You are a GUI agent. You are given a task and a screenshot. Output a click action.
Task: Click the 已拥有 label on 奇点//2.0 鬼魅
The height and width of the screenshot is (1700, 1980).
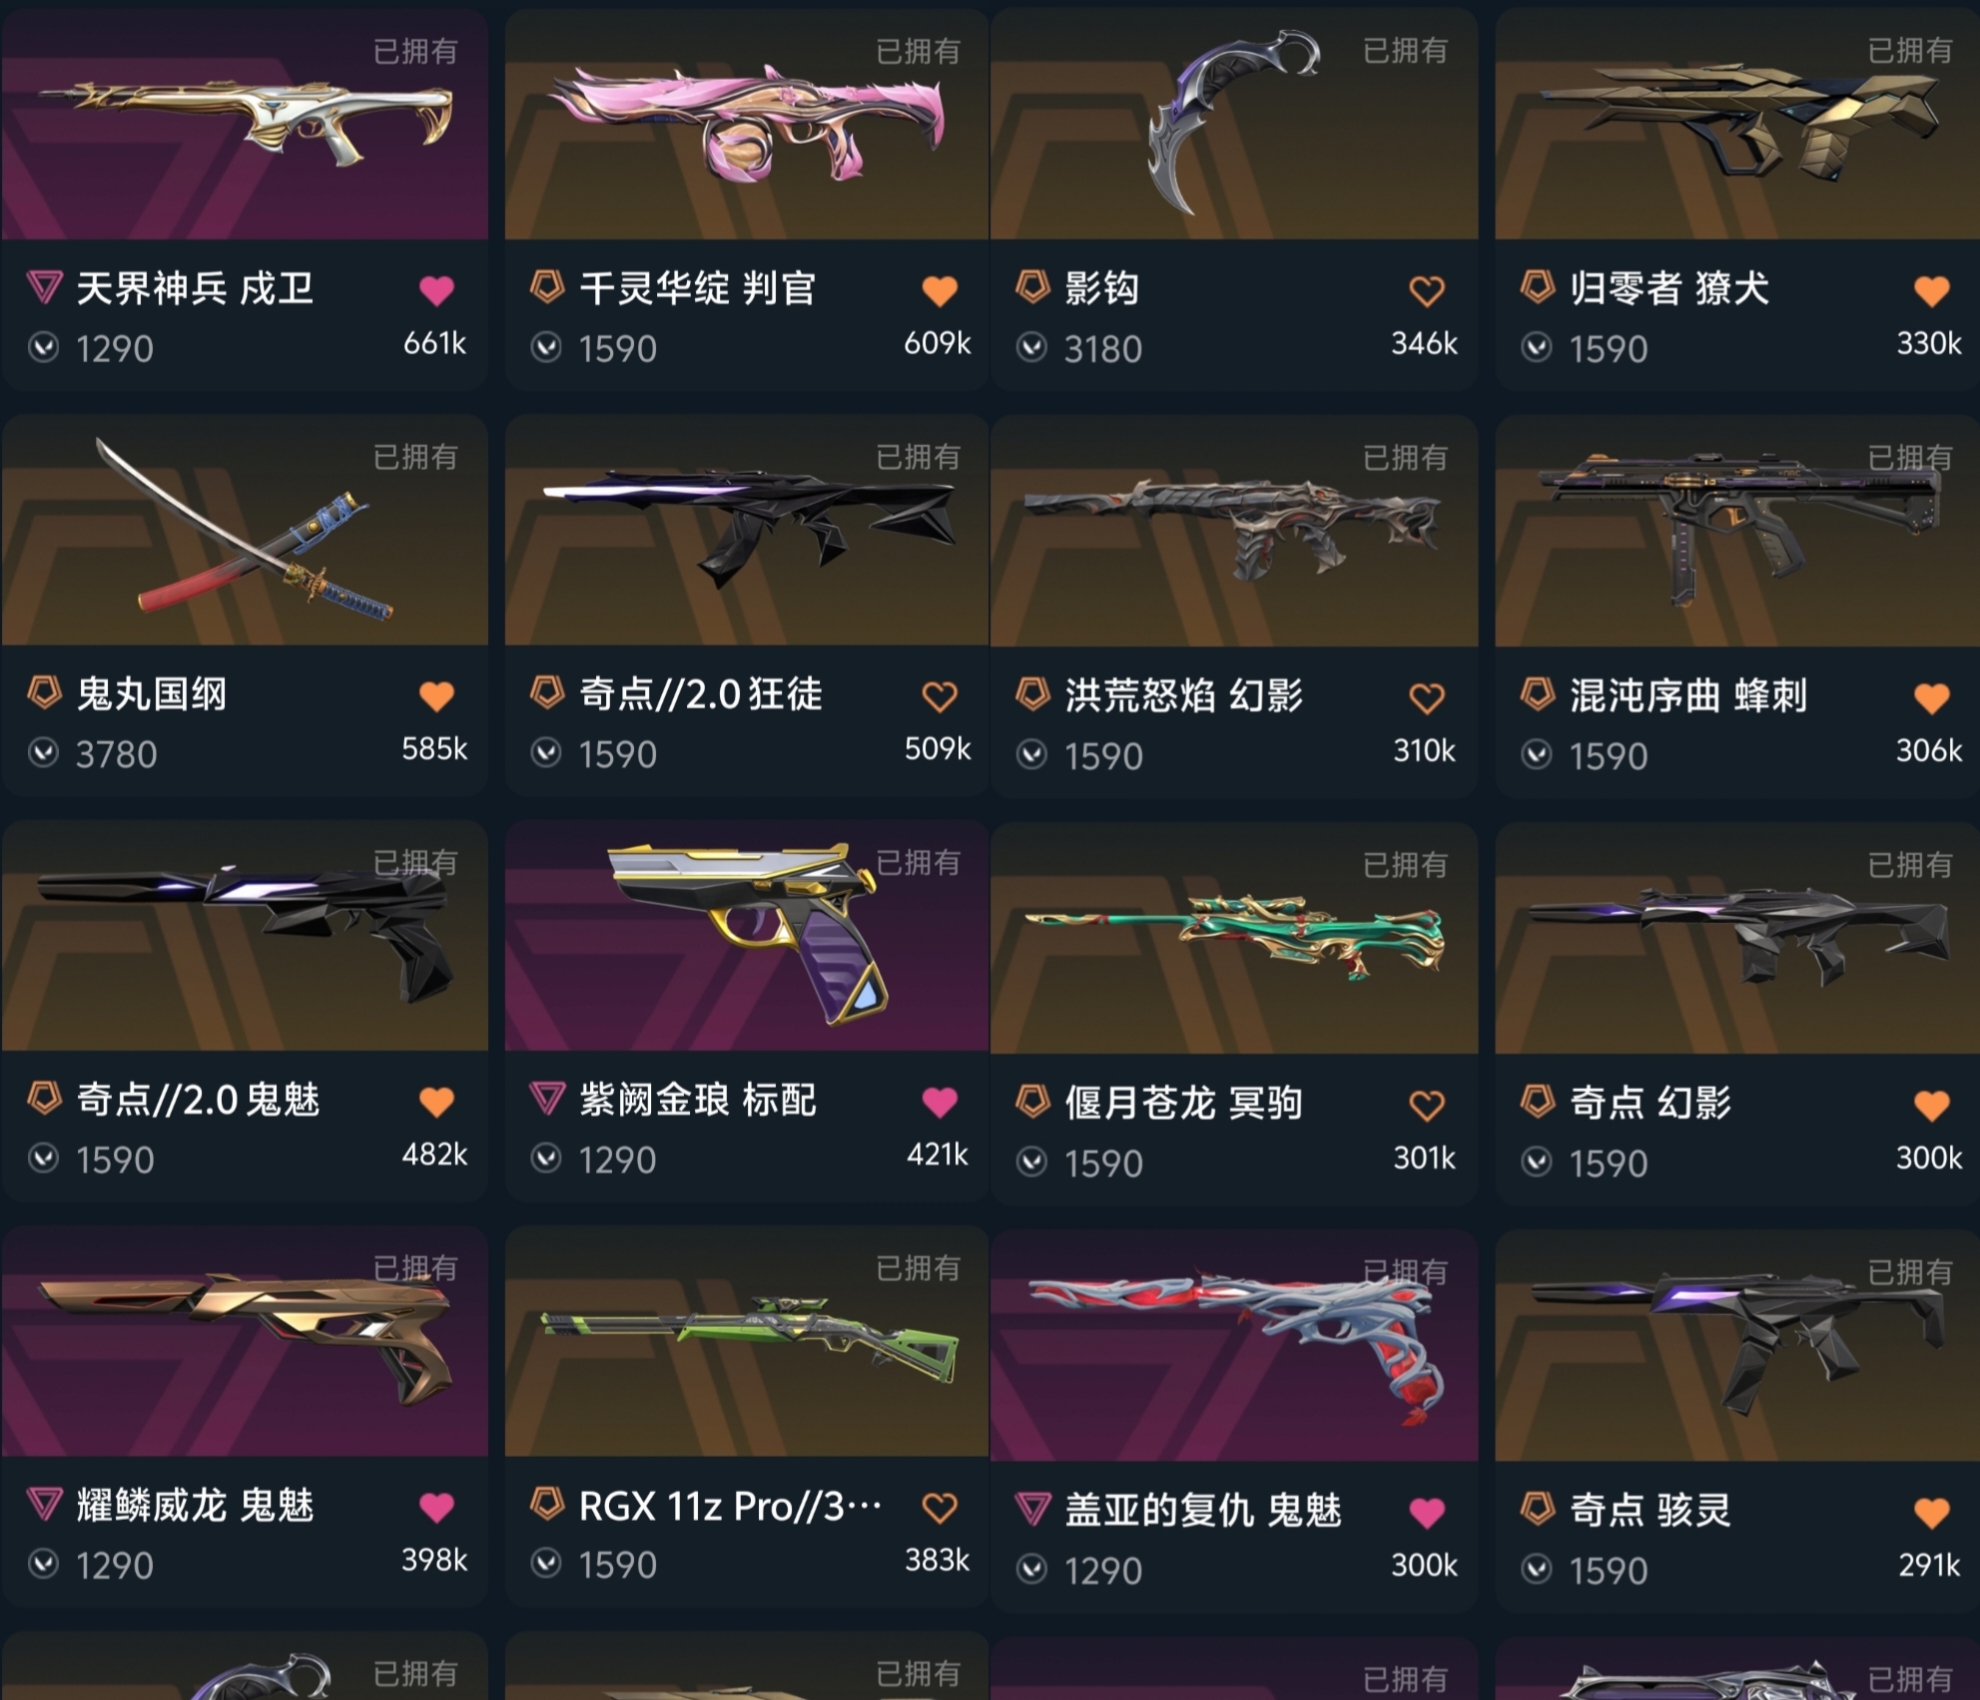[415, 862]
